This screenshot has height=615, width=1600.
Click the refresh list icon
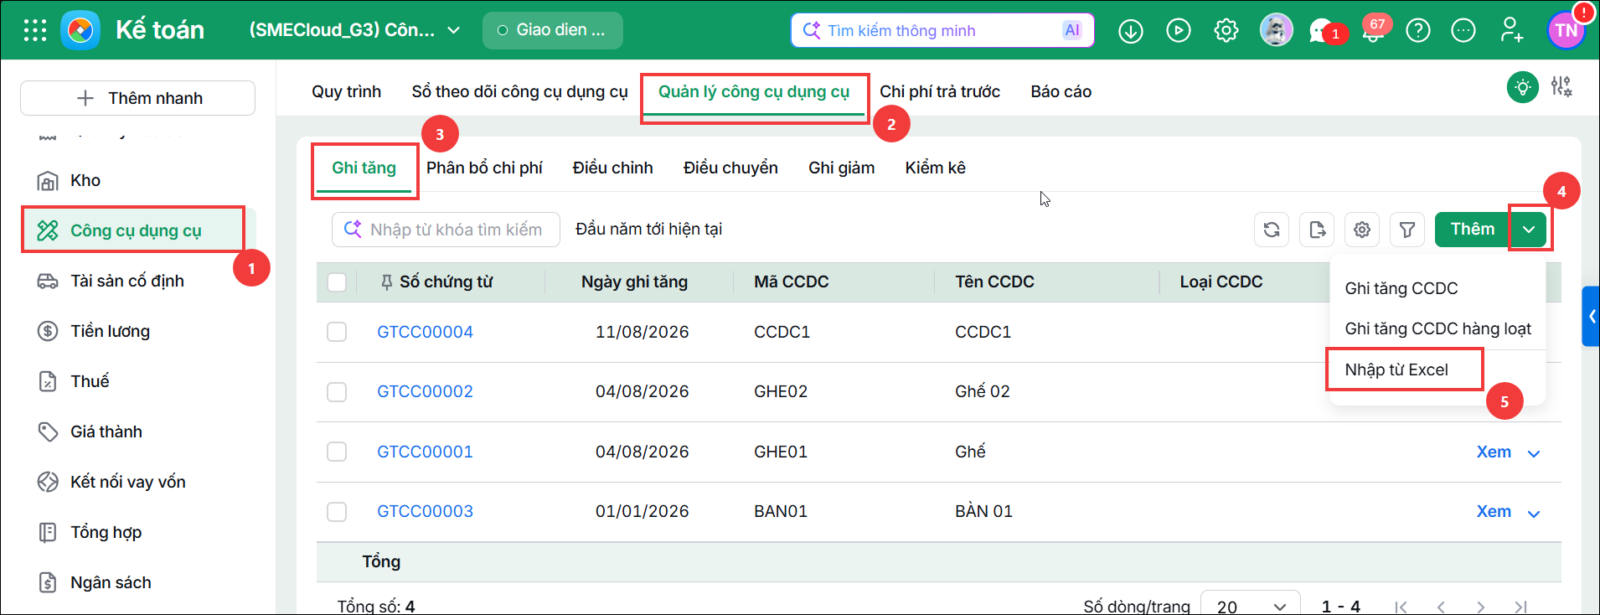[x=1271, y=230]
